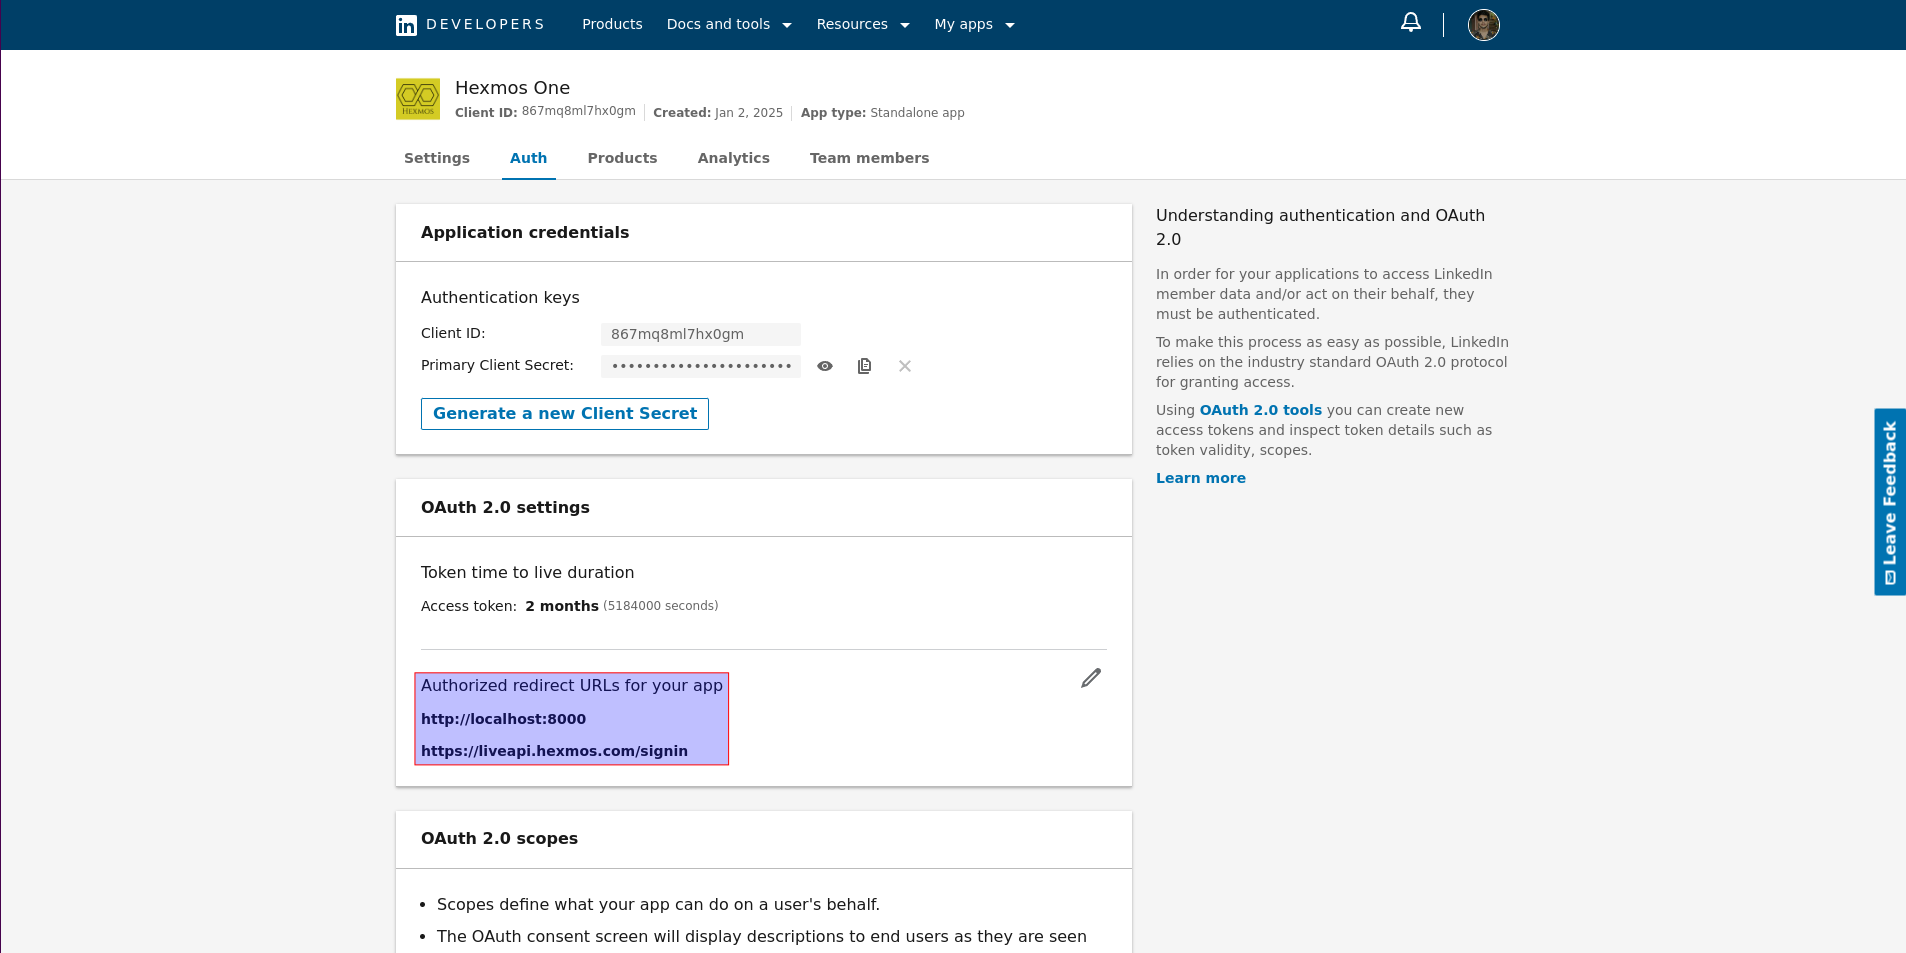Click Generate a new Client Secret
The height and width of the screenshot is (953, 1906).
565,414
